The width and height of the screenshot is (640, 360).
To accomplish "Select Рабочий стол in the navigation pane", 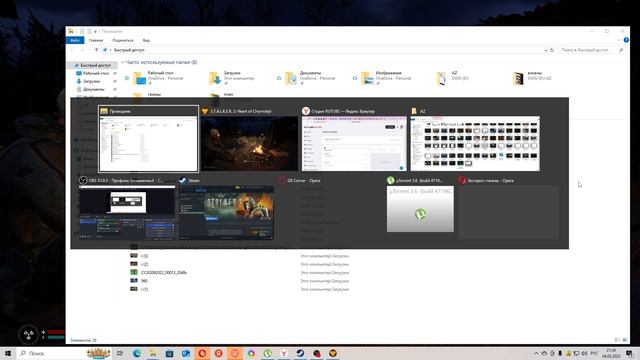I will click(96, 73).
